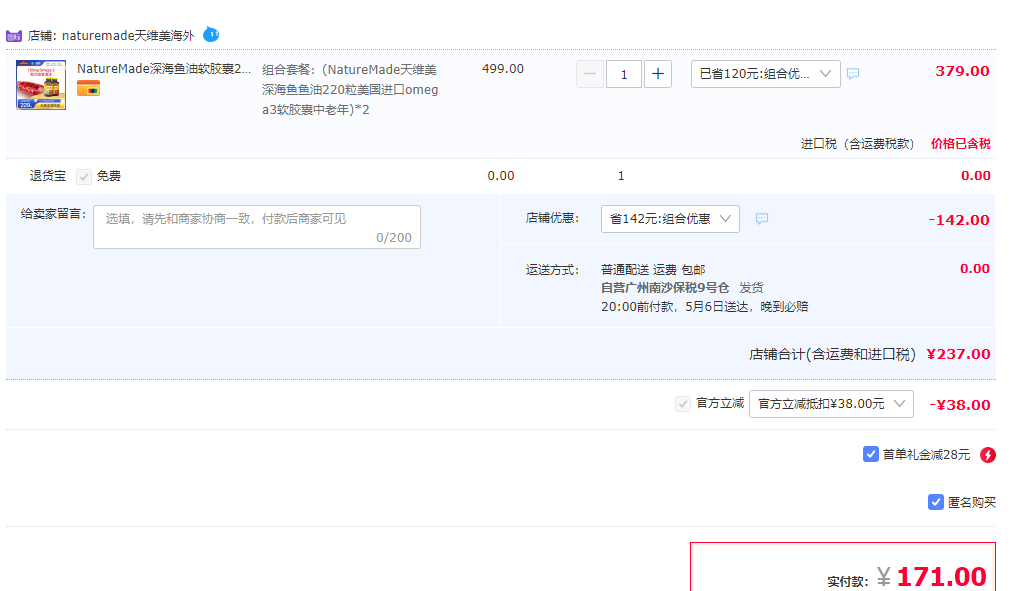
Task: Increase quantity with the plus button
Action: [658, 74]
